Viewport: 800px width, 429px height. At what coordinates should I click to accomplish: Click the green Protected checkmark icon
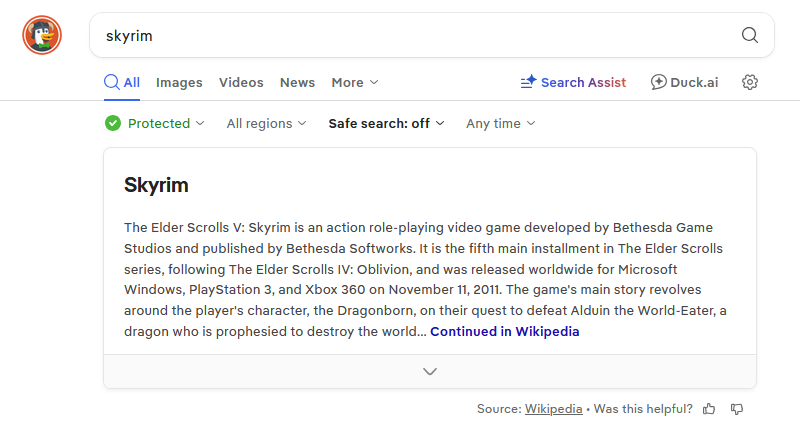pos(113,123)
